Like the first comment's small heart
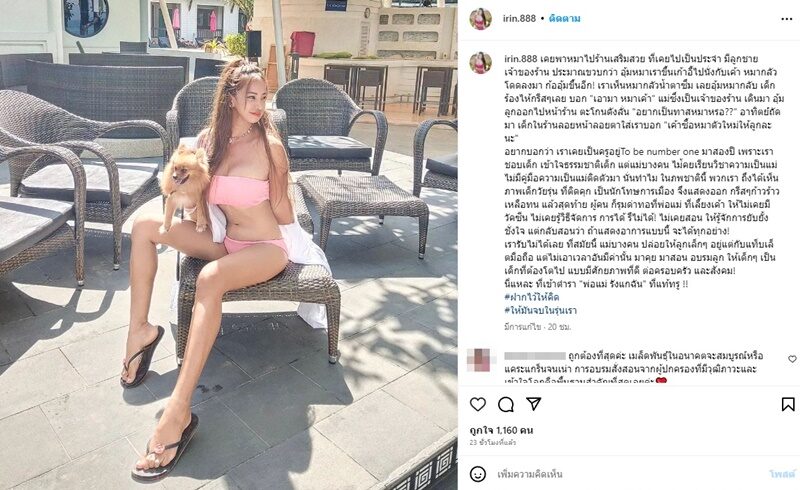The width and height of the screenshot is (800, 490). point(792,359)
